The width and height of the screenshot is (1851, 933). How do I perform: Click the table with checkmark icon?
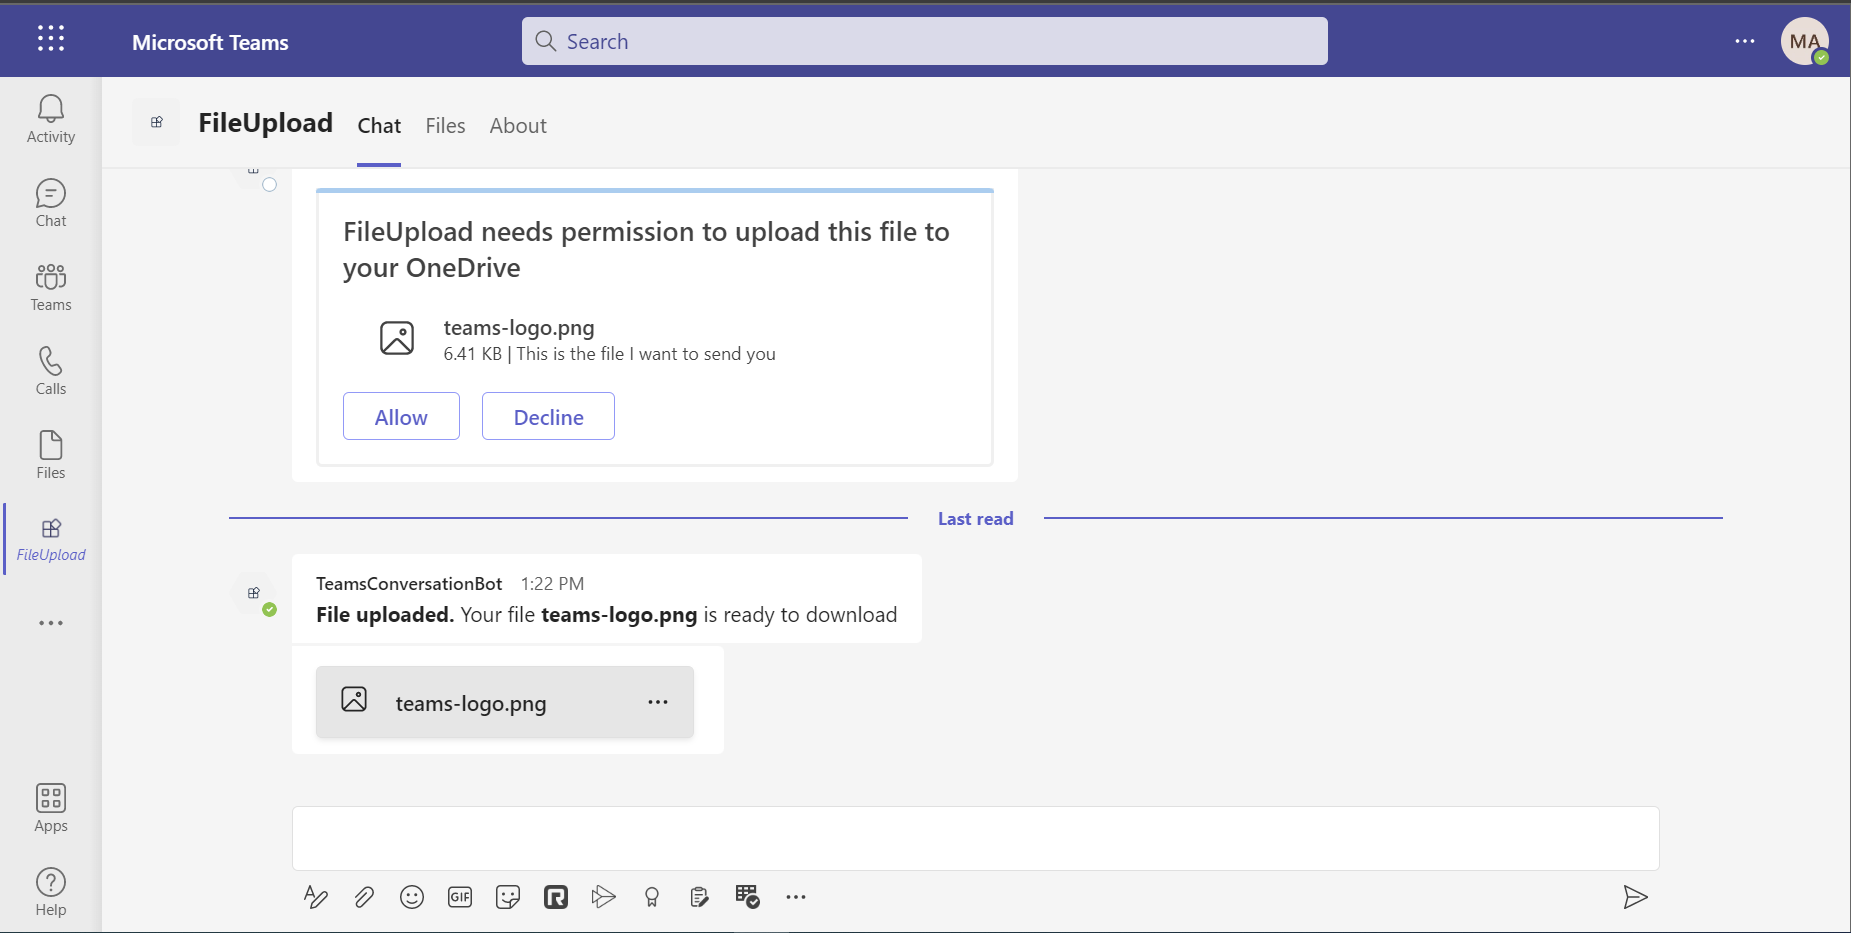click(x=748, y=897)
